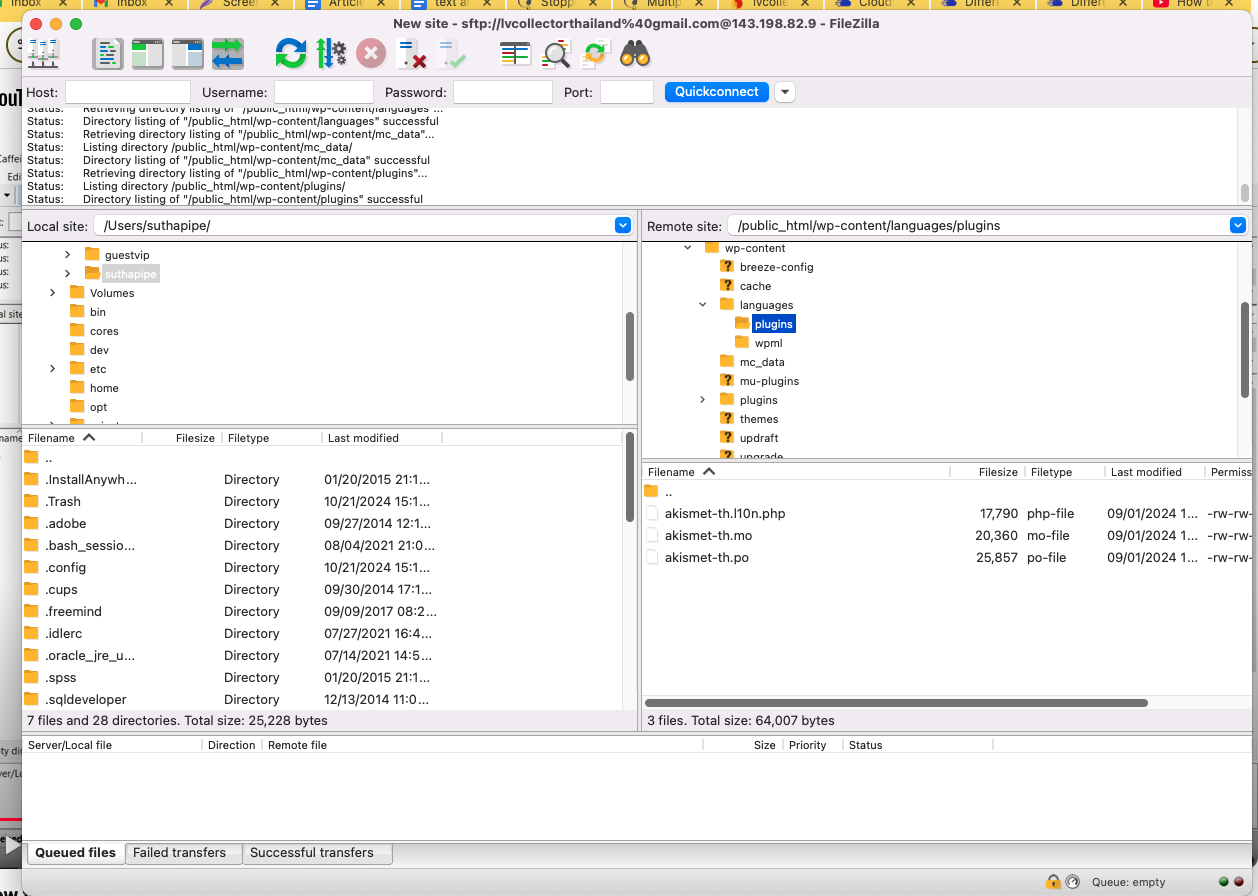Image resolution: width=1258 pixels, height=896 pixels.
Task: Expand the Volumes folder
Action: [x=53, y=293]
